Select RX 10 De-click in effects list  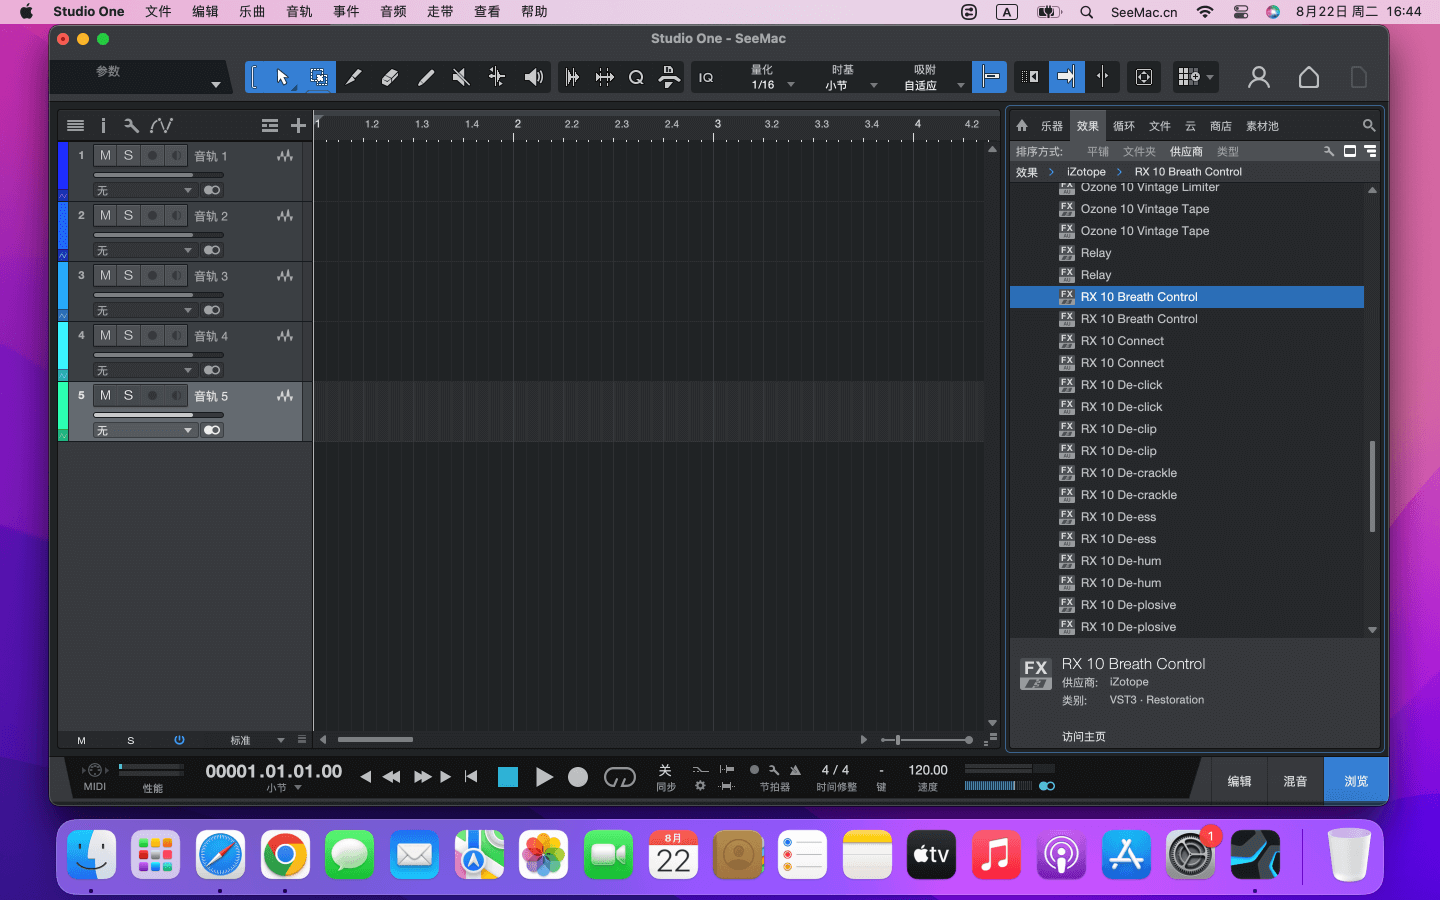pyautogui.click(x=1121, y=385)
